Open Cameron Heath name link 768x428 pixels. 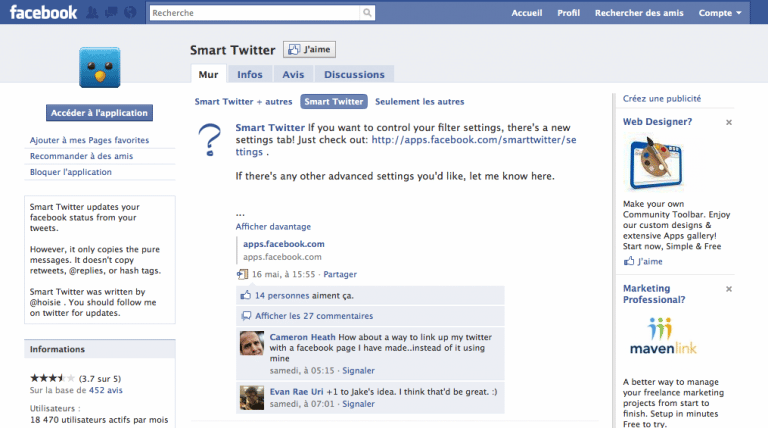pyautogui.click(x=302, y=337)
